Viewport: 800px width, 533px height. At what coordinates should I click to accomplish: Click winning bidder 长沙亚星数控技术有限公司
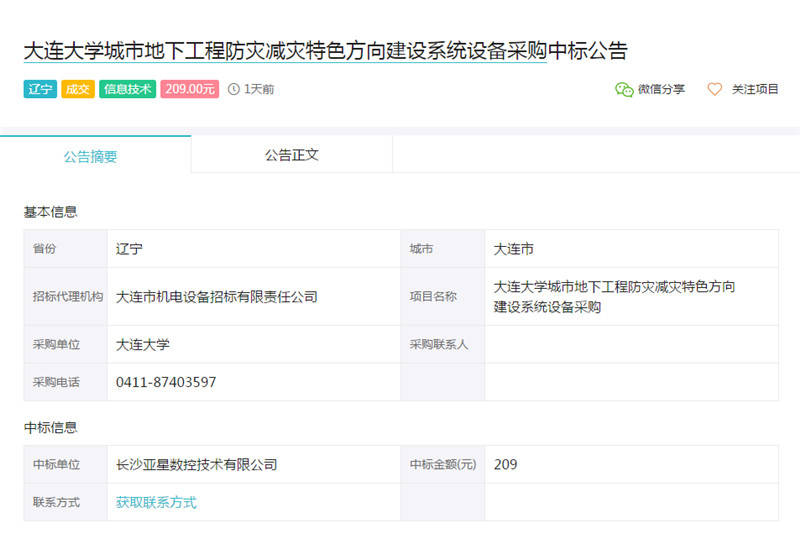coord(197,464)
